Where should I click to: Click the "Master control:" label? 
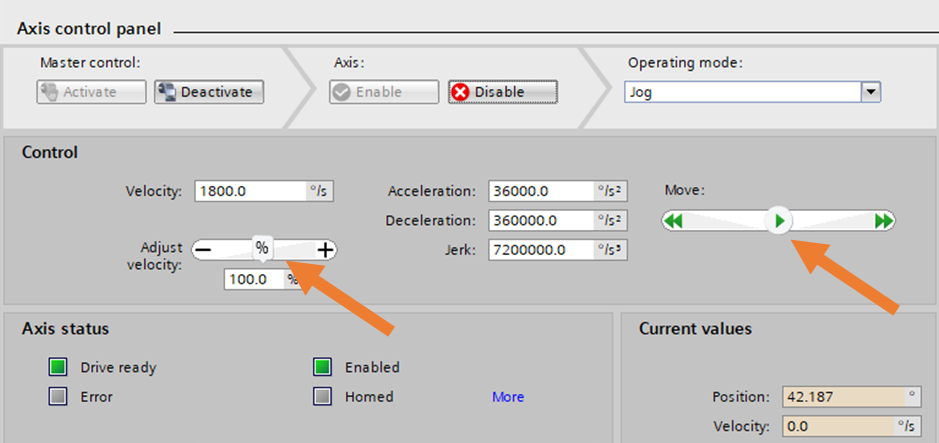[x=90, y=62]
